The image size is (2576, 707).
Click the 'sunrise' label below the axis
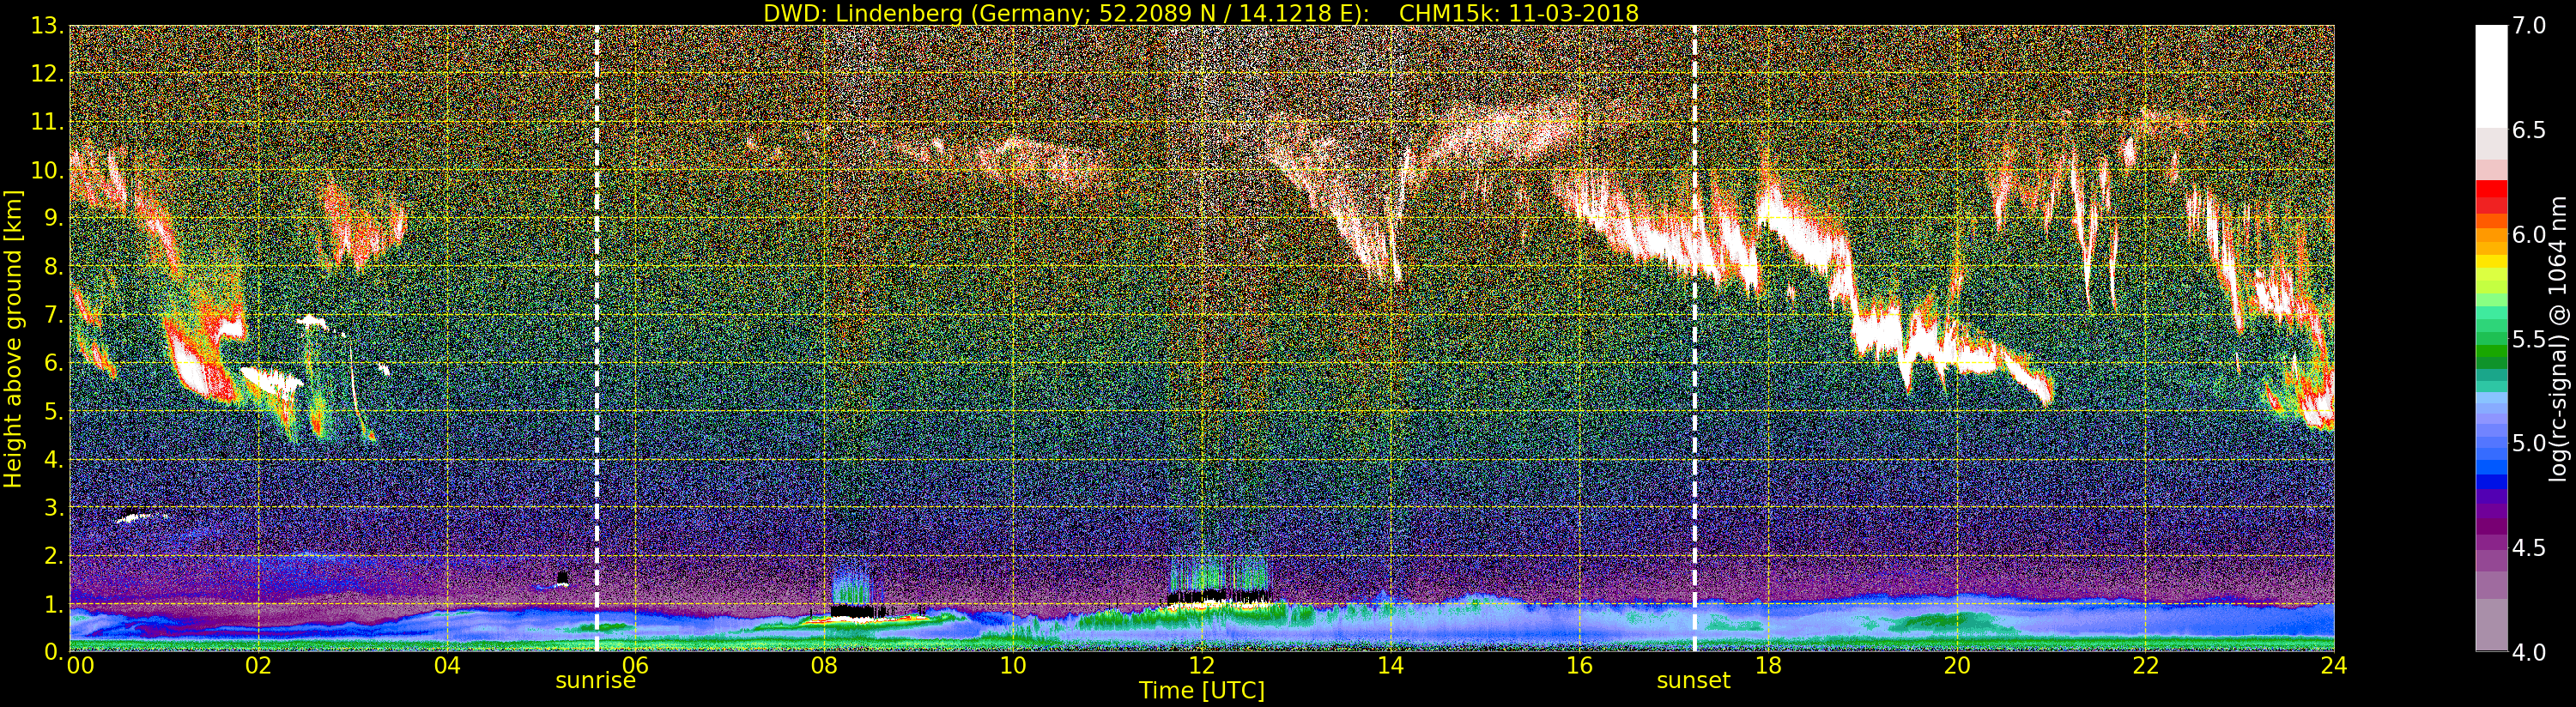[x=595, y=681]
